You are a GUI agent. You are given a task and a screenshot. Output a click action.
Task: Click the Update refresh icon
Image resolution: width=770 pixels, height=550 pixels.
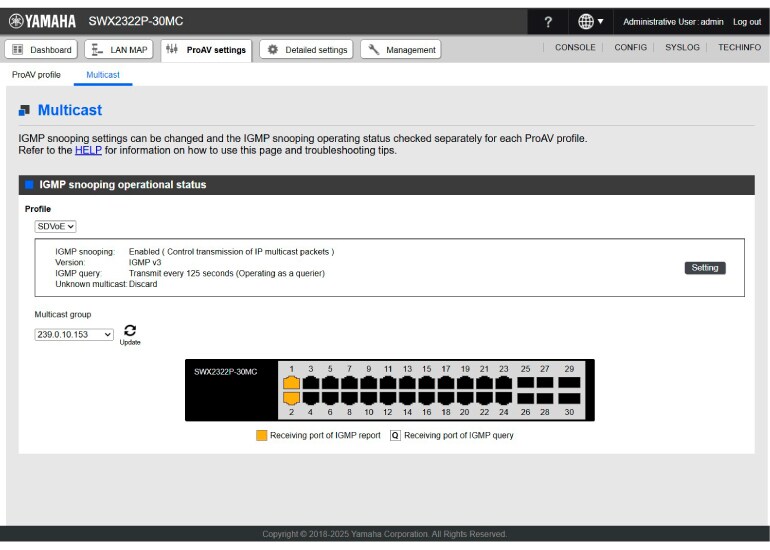130,332
